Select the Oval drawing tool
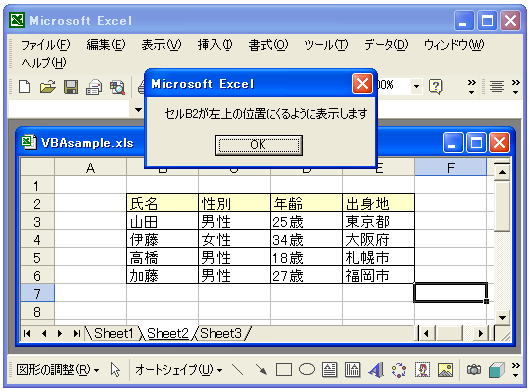Screen dimensions: 531x392 [x=307, y=369]
